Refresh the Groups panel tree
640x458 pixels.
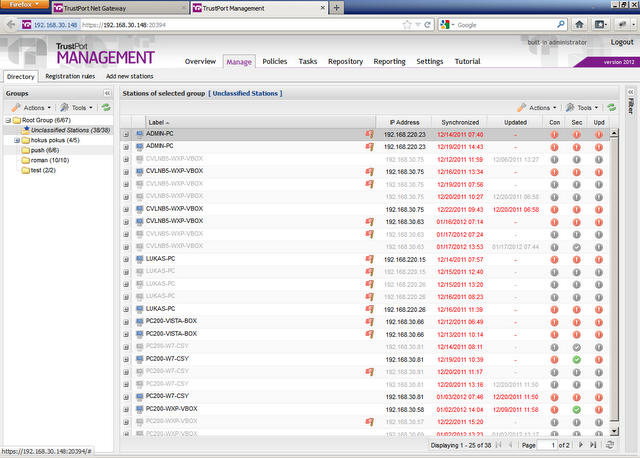click(105, 107)
